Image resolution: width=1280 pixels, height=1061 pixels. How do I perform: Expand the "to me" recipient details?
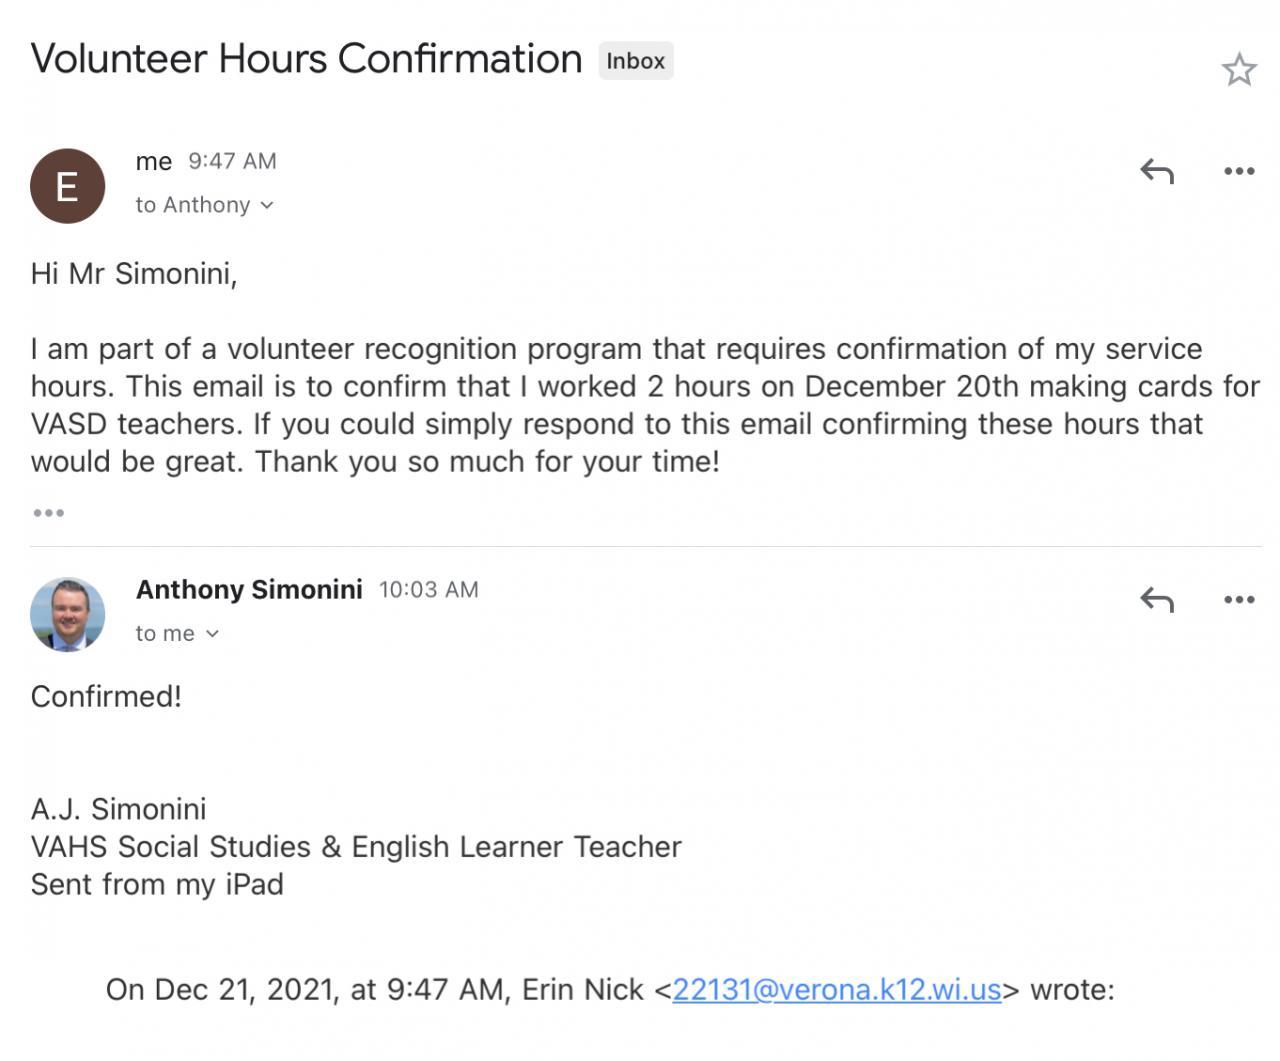tap(177, 633)
